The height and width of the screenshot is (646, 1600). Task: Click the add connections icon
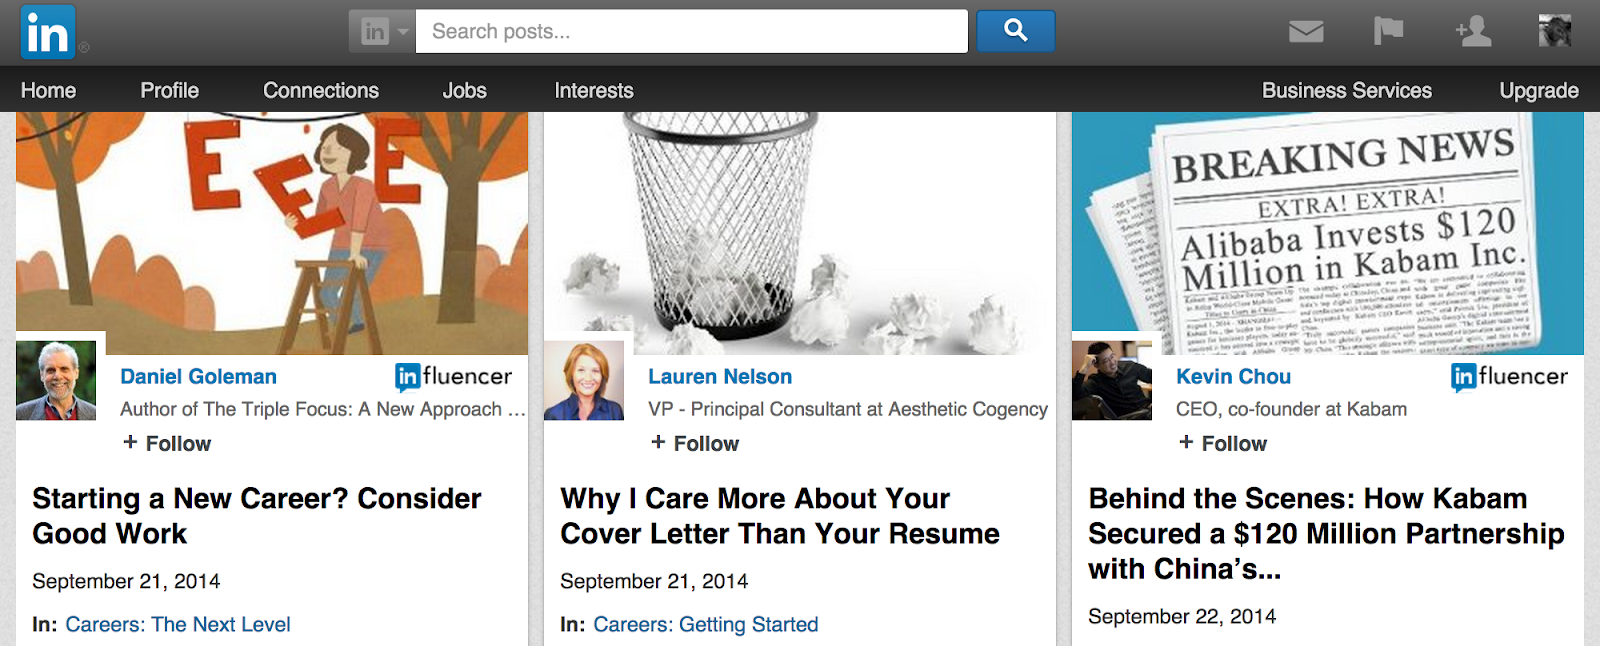(x=1473, y=31)
